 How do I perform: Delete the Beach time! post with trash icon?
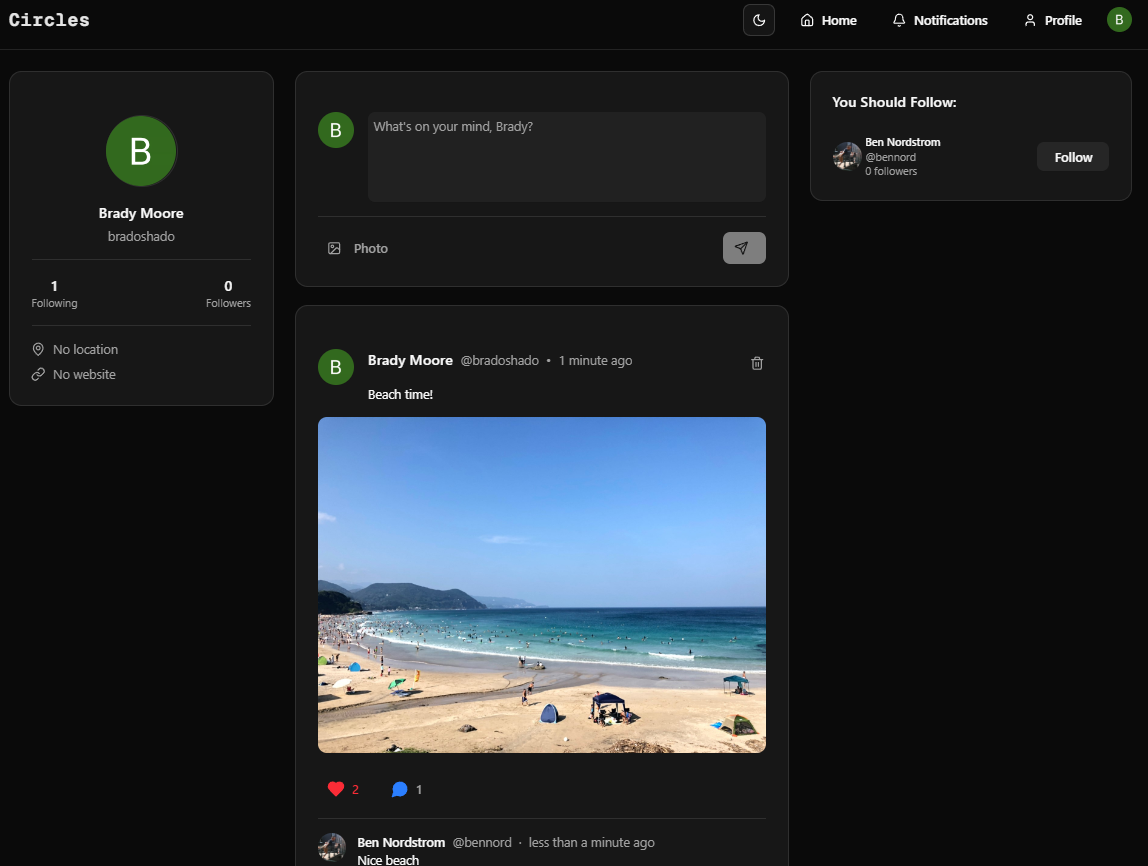click(x=757, y=363)
